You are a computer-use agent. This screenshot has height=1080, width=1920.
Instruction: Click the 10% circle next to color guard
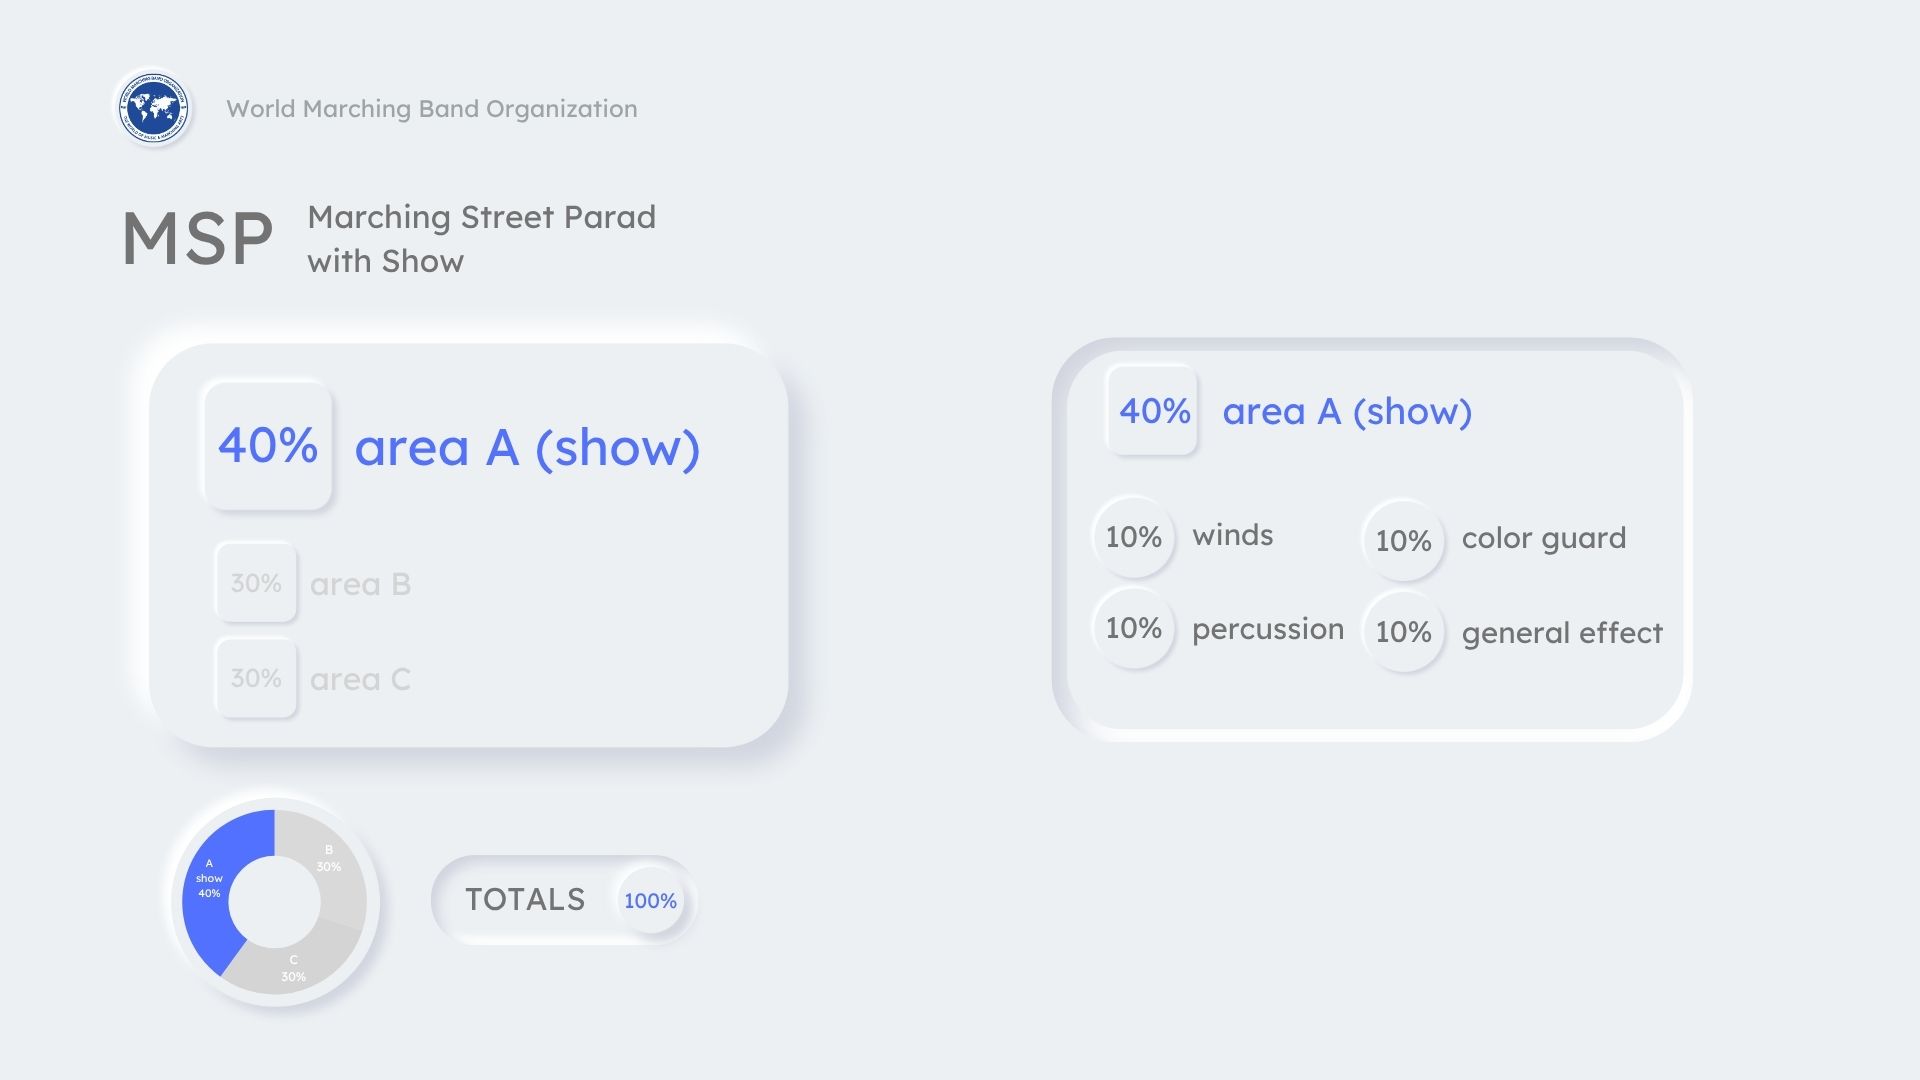(x=1403, y=541)
